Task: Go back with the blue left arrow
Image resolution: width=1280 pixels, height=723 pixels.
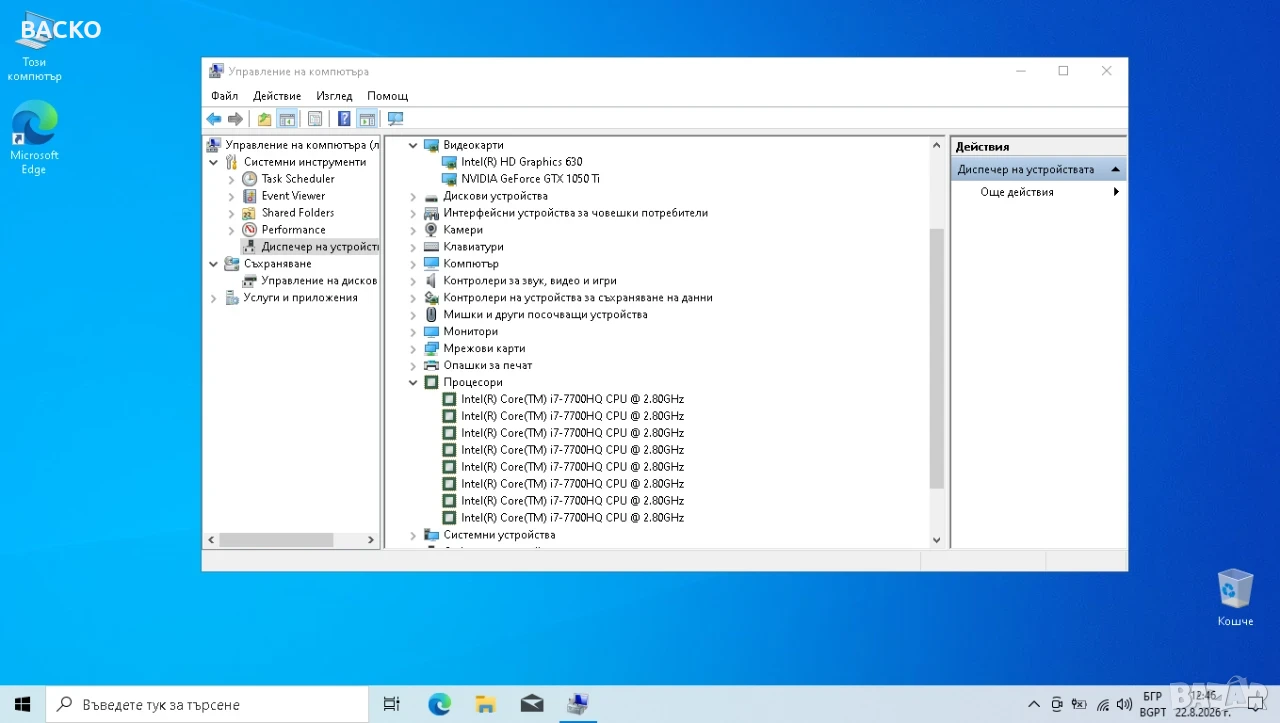Action: click(x=214, y=119)
